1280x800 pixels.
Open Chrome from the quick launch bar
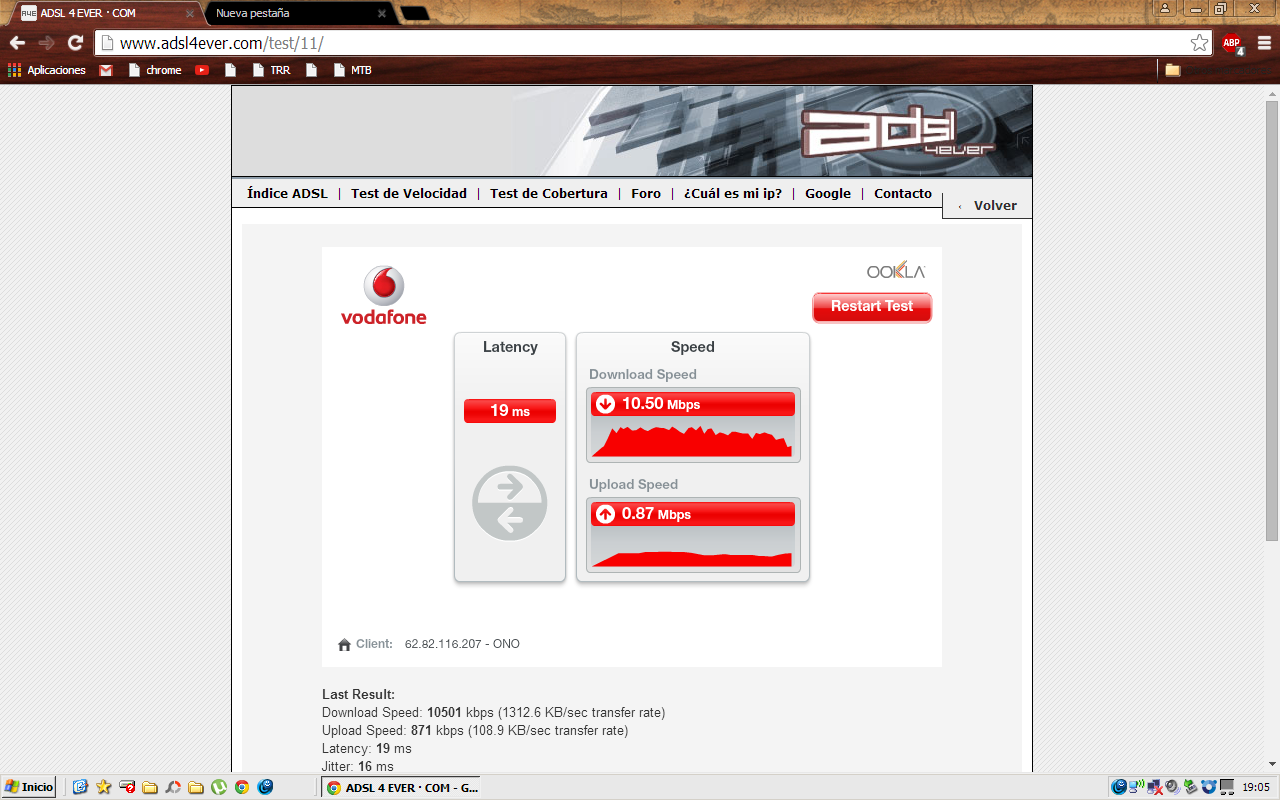pyautogui.click(x=241, y=786)
